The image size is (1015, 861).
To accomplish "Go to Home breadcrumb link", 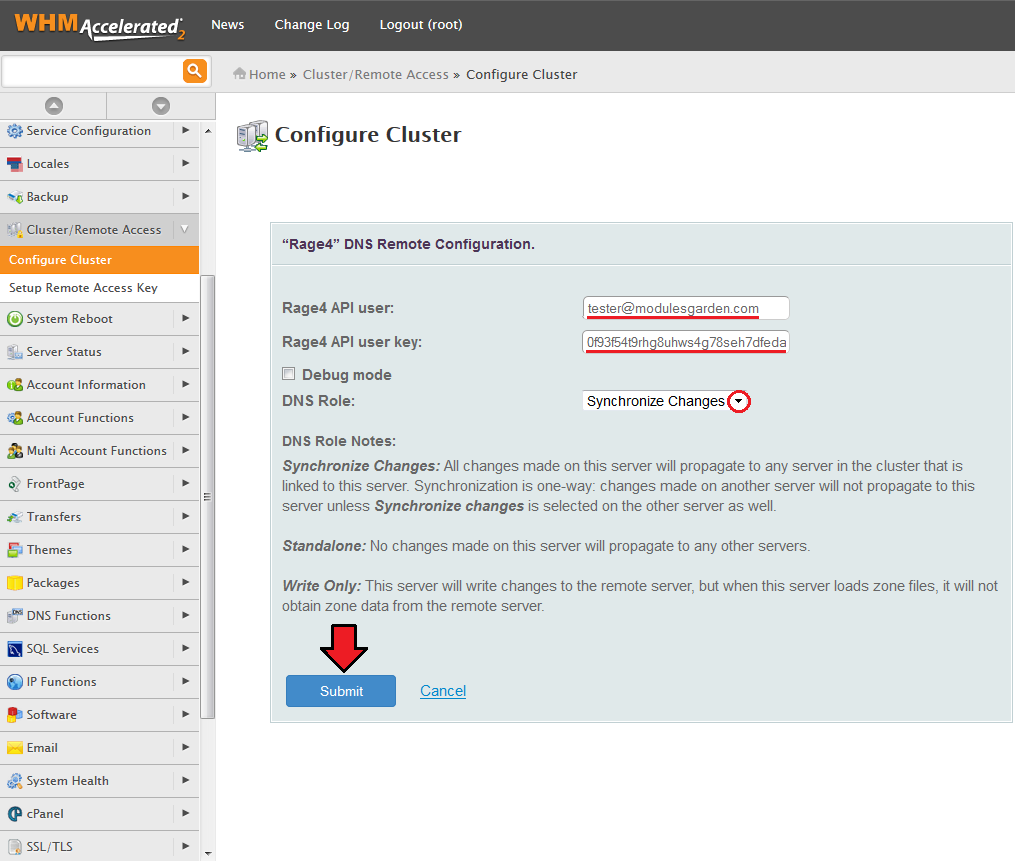I will click(267, 74).
